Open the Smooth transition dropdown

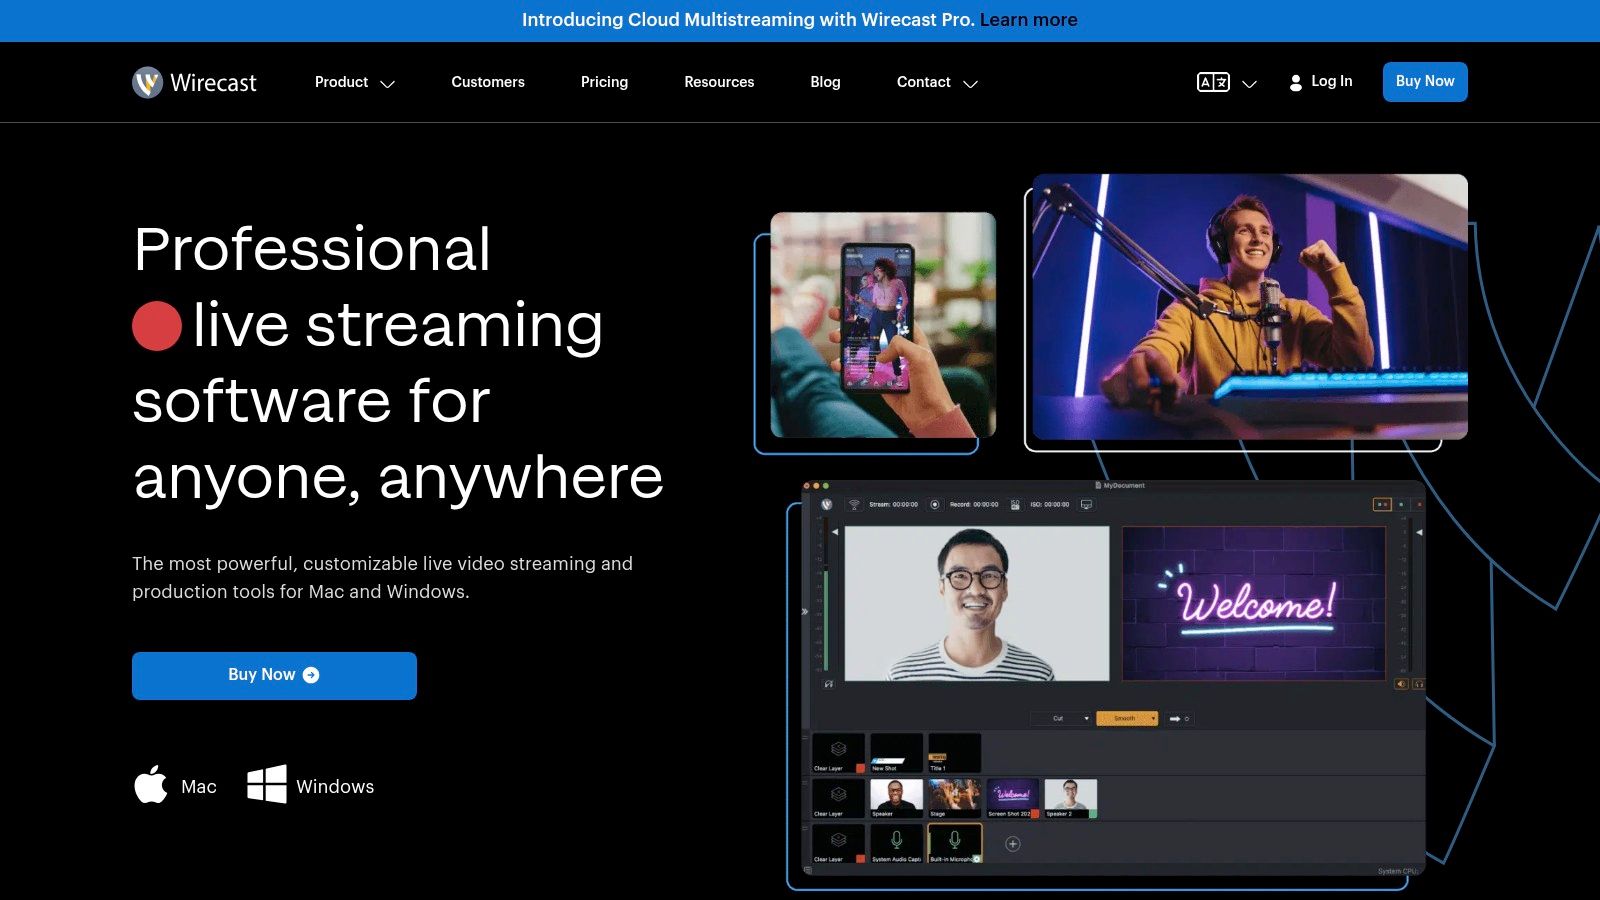(1127, 718)
